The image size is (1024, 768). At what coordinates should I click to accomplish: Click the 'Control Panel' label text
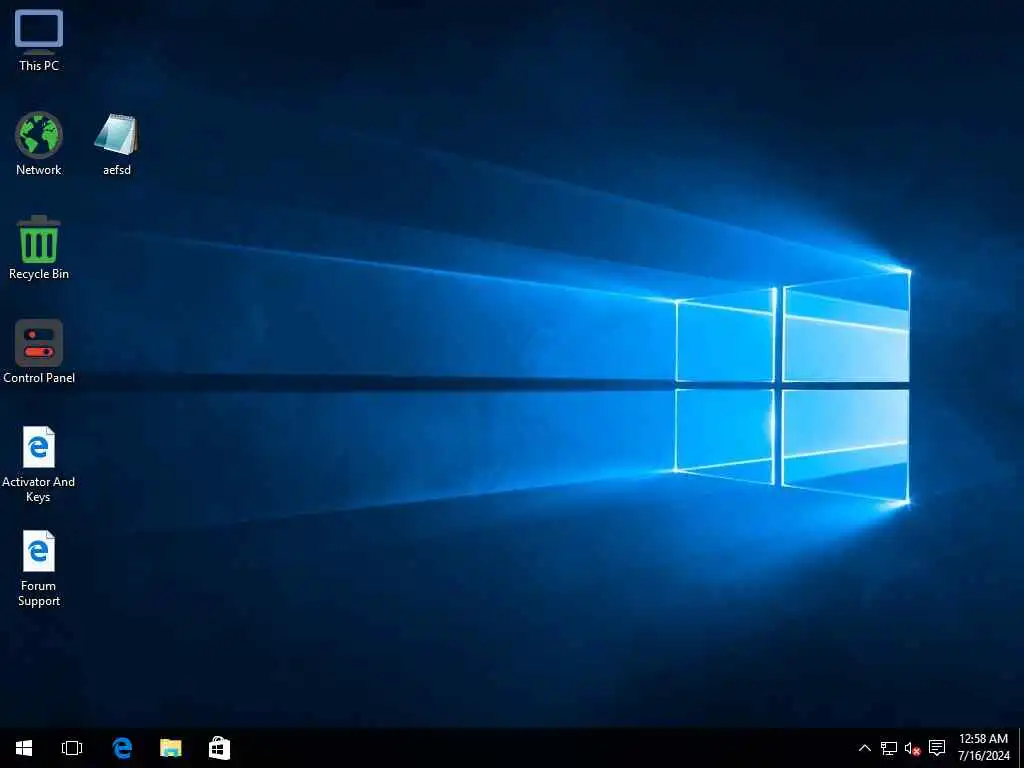tap(39, 378)
